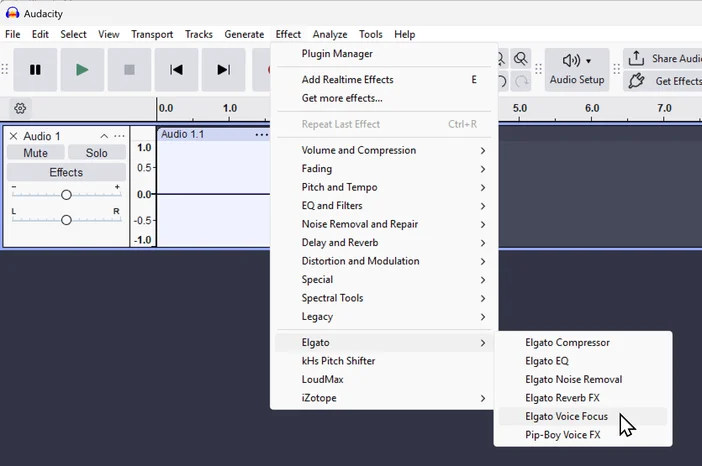702x466 pixels.
Task: Click the Audio 1 track name
Action: tap(42, 136)
